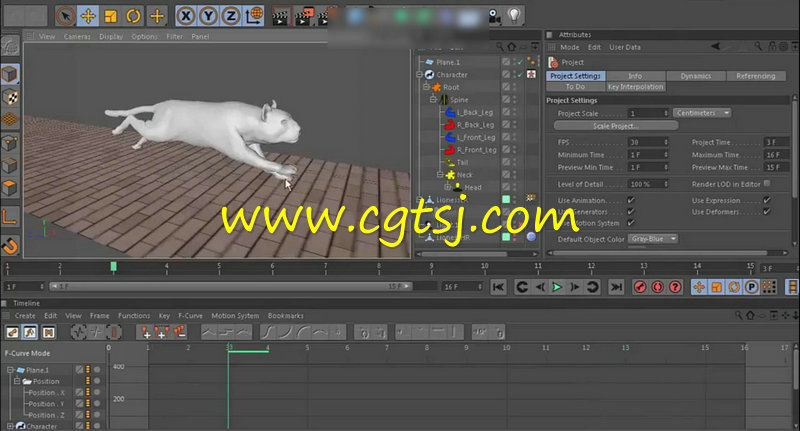Select Texture mode checkered icon in sidebar
Screen dimensions: 800x431
10,97
